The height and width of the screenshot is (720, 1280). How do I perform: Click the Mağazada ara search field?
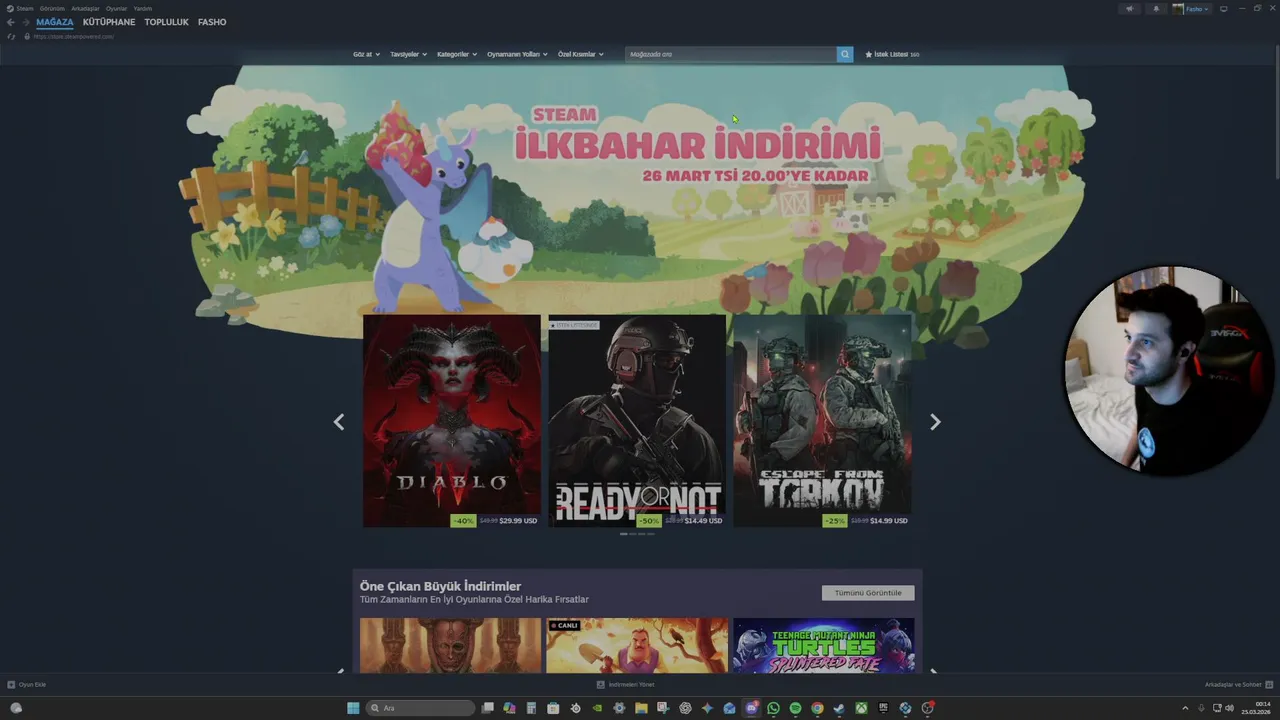[x=731, y=54]
